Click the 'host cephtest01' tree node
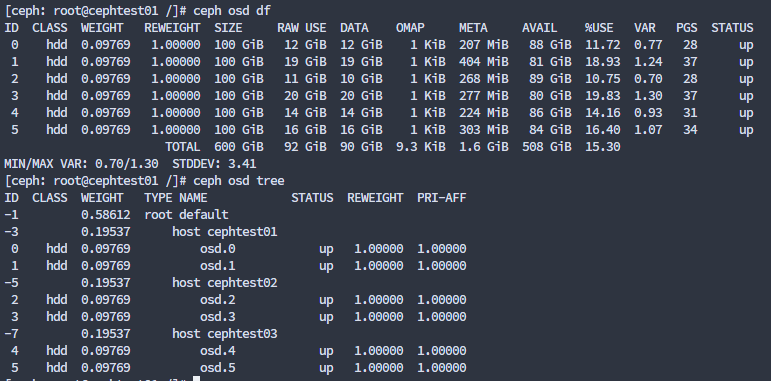This screenshot has height=381, width=771. pyautogui.click(x=225, y=232)
